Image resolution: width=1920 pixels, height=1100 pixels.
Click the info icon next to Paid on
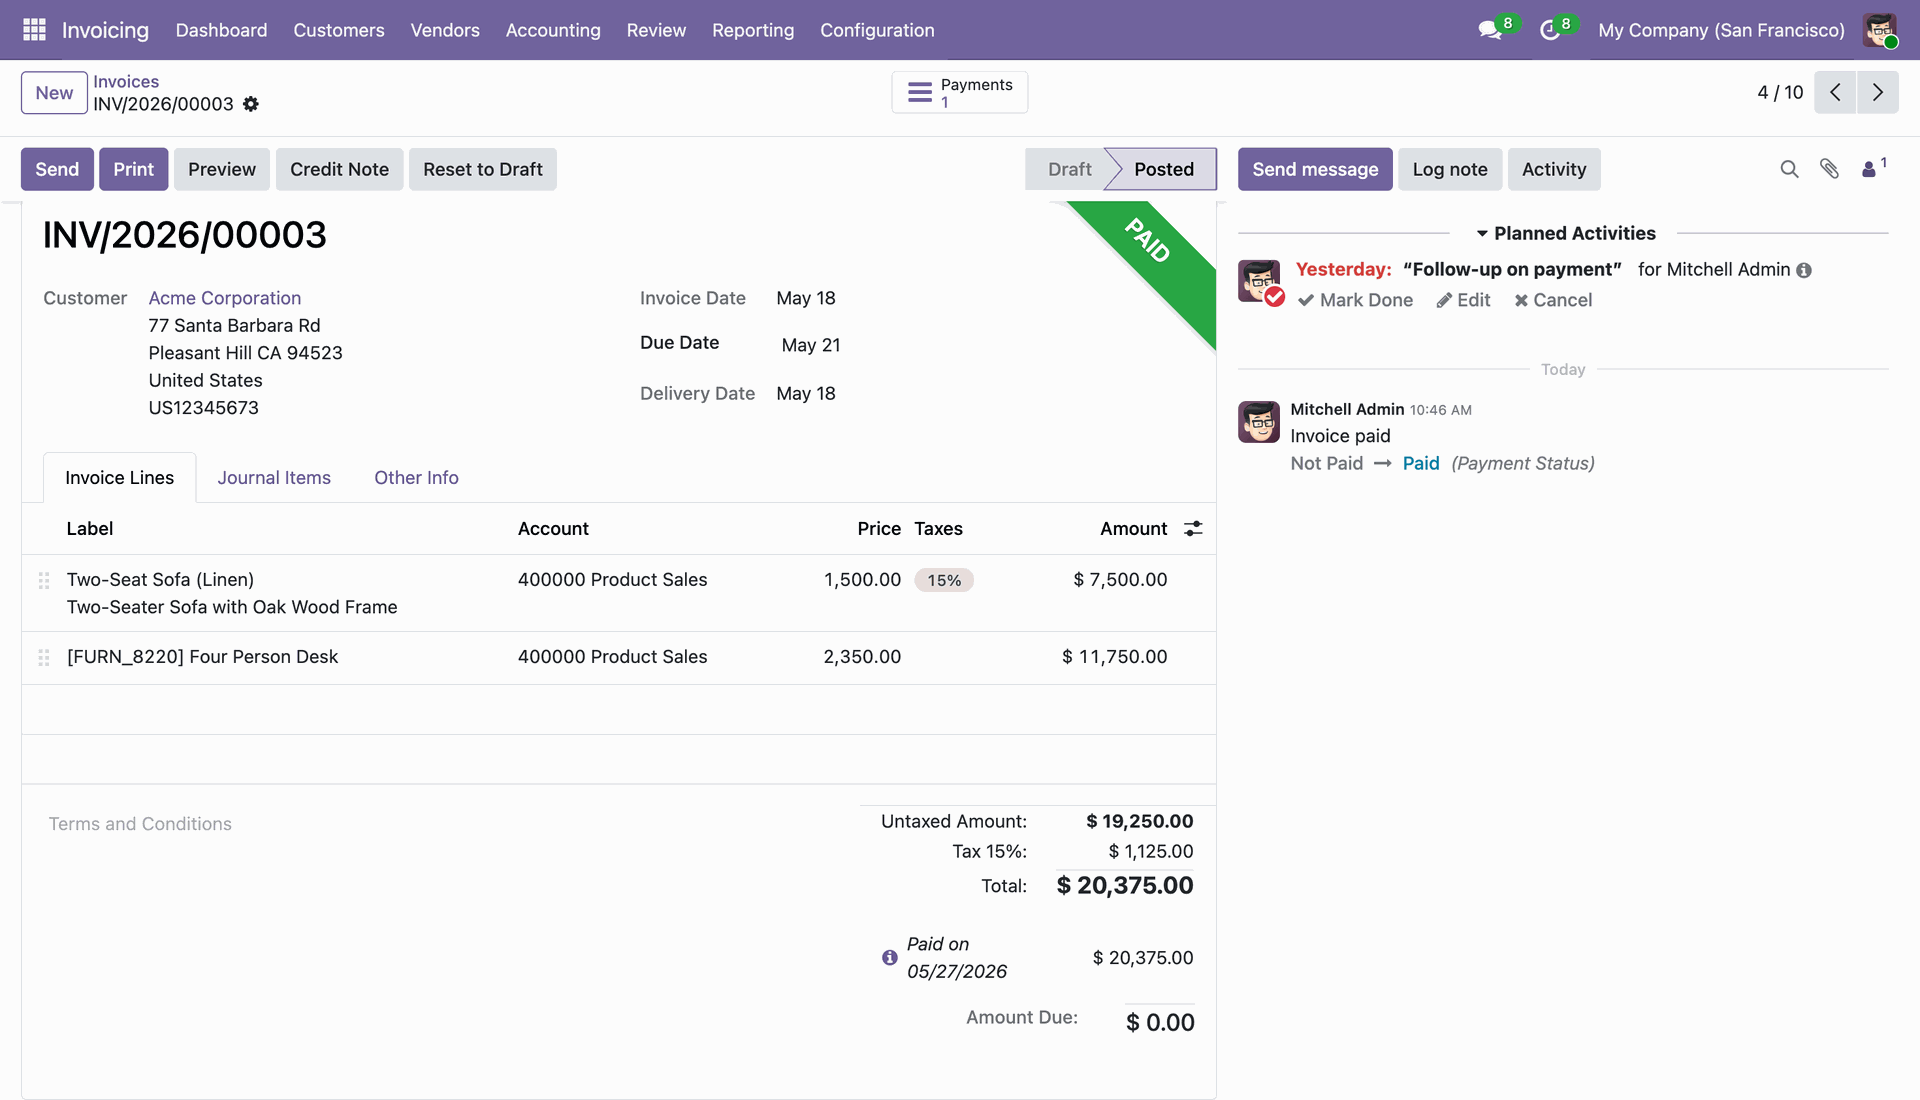[890, 957]
